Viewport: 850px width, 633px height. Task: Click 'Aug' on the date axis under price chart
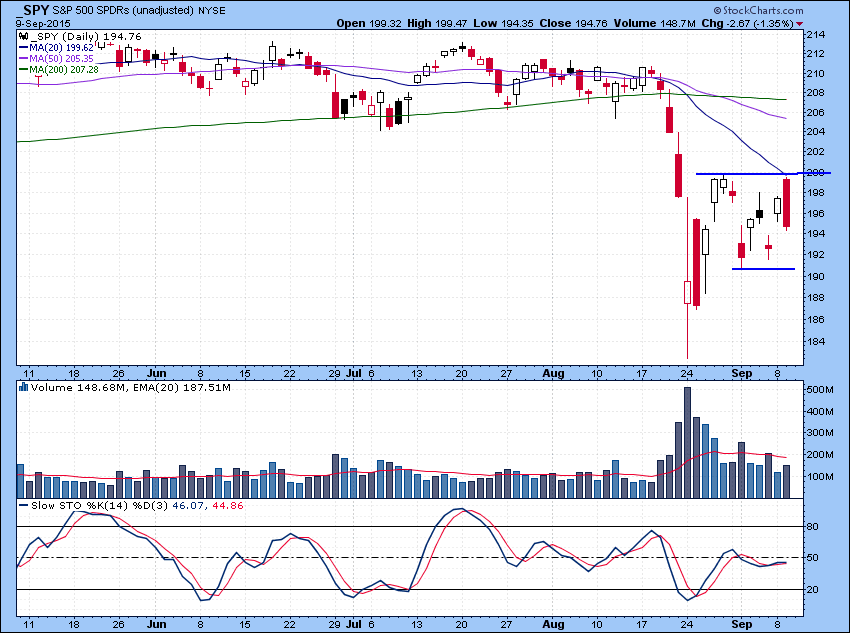pyautogui.click(x=553, y=373)
